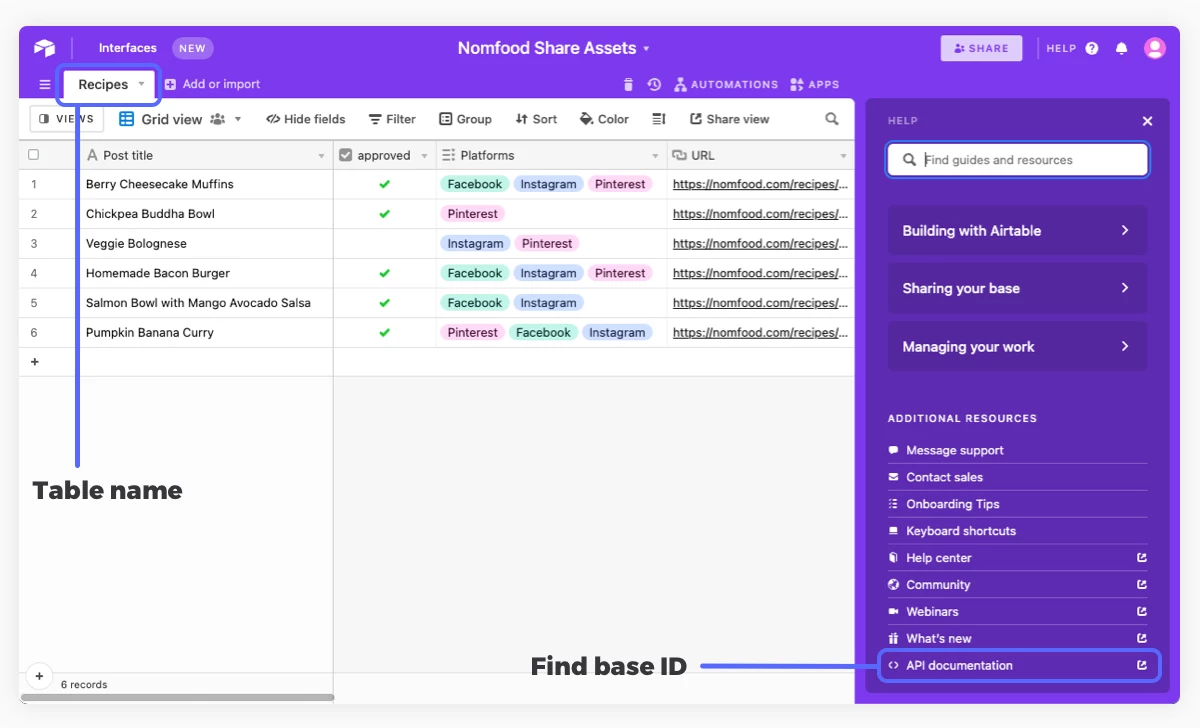The width and height of the screenshot is (1200, 728).
Task: Click the add record plus button at bottom
Action: click(39, 676)
